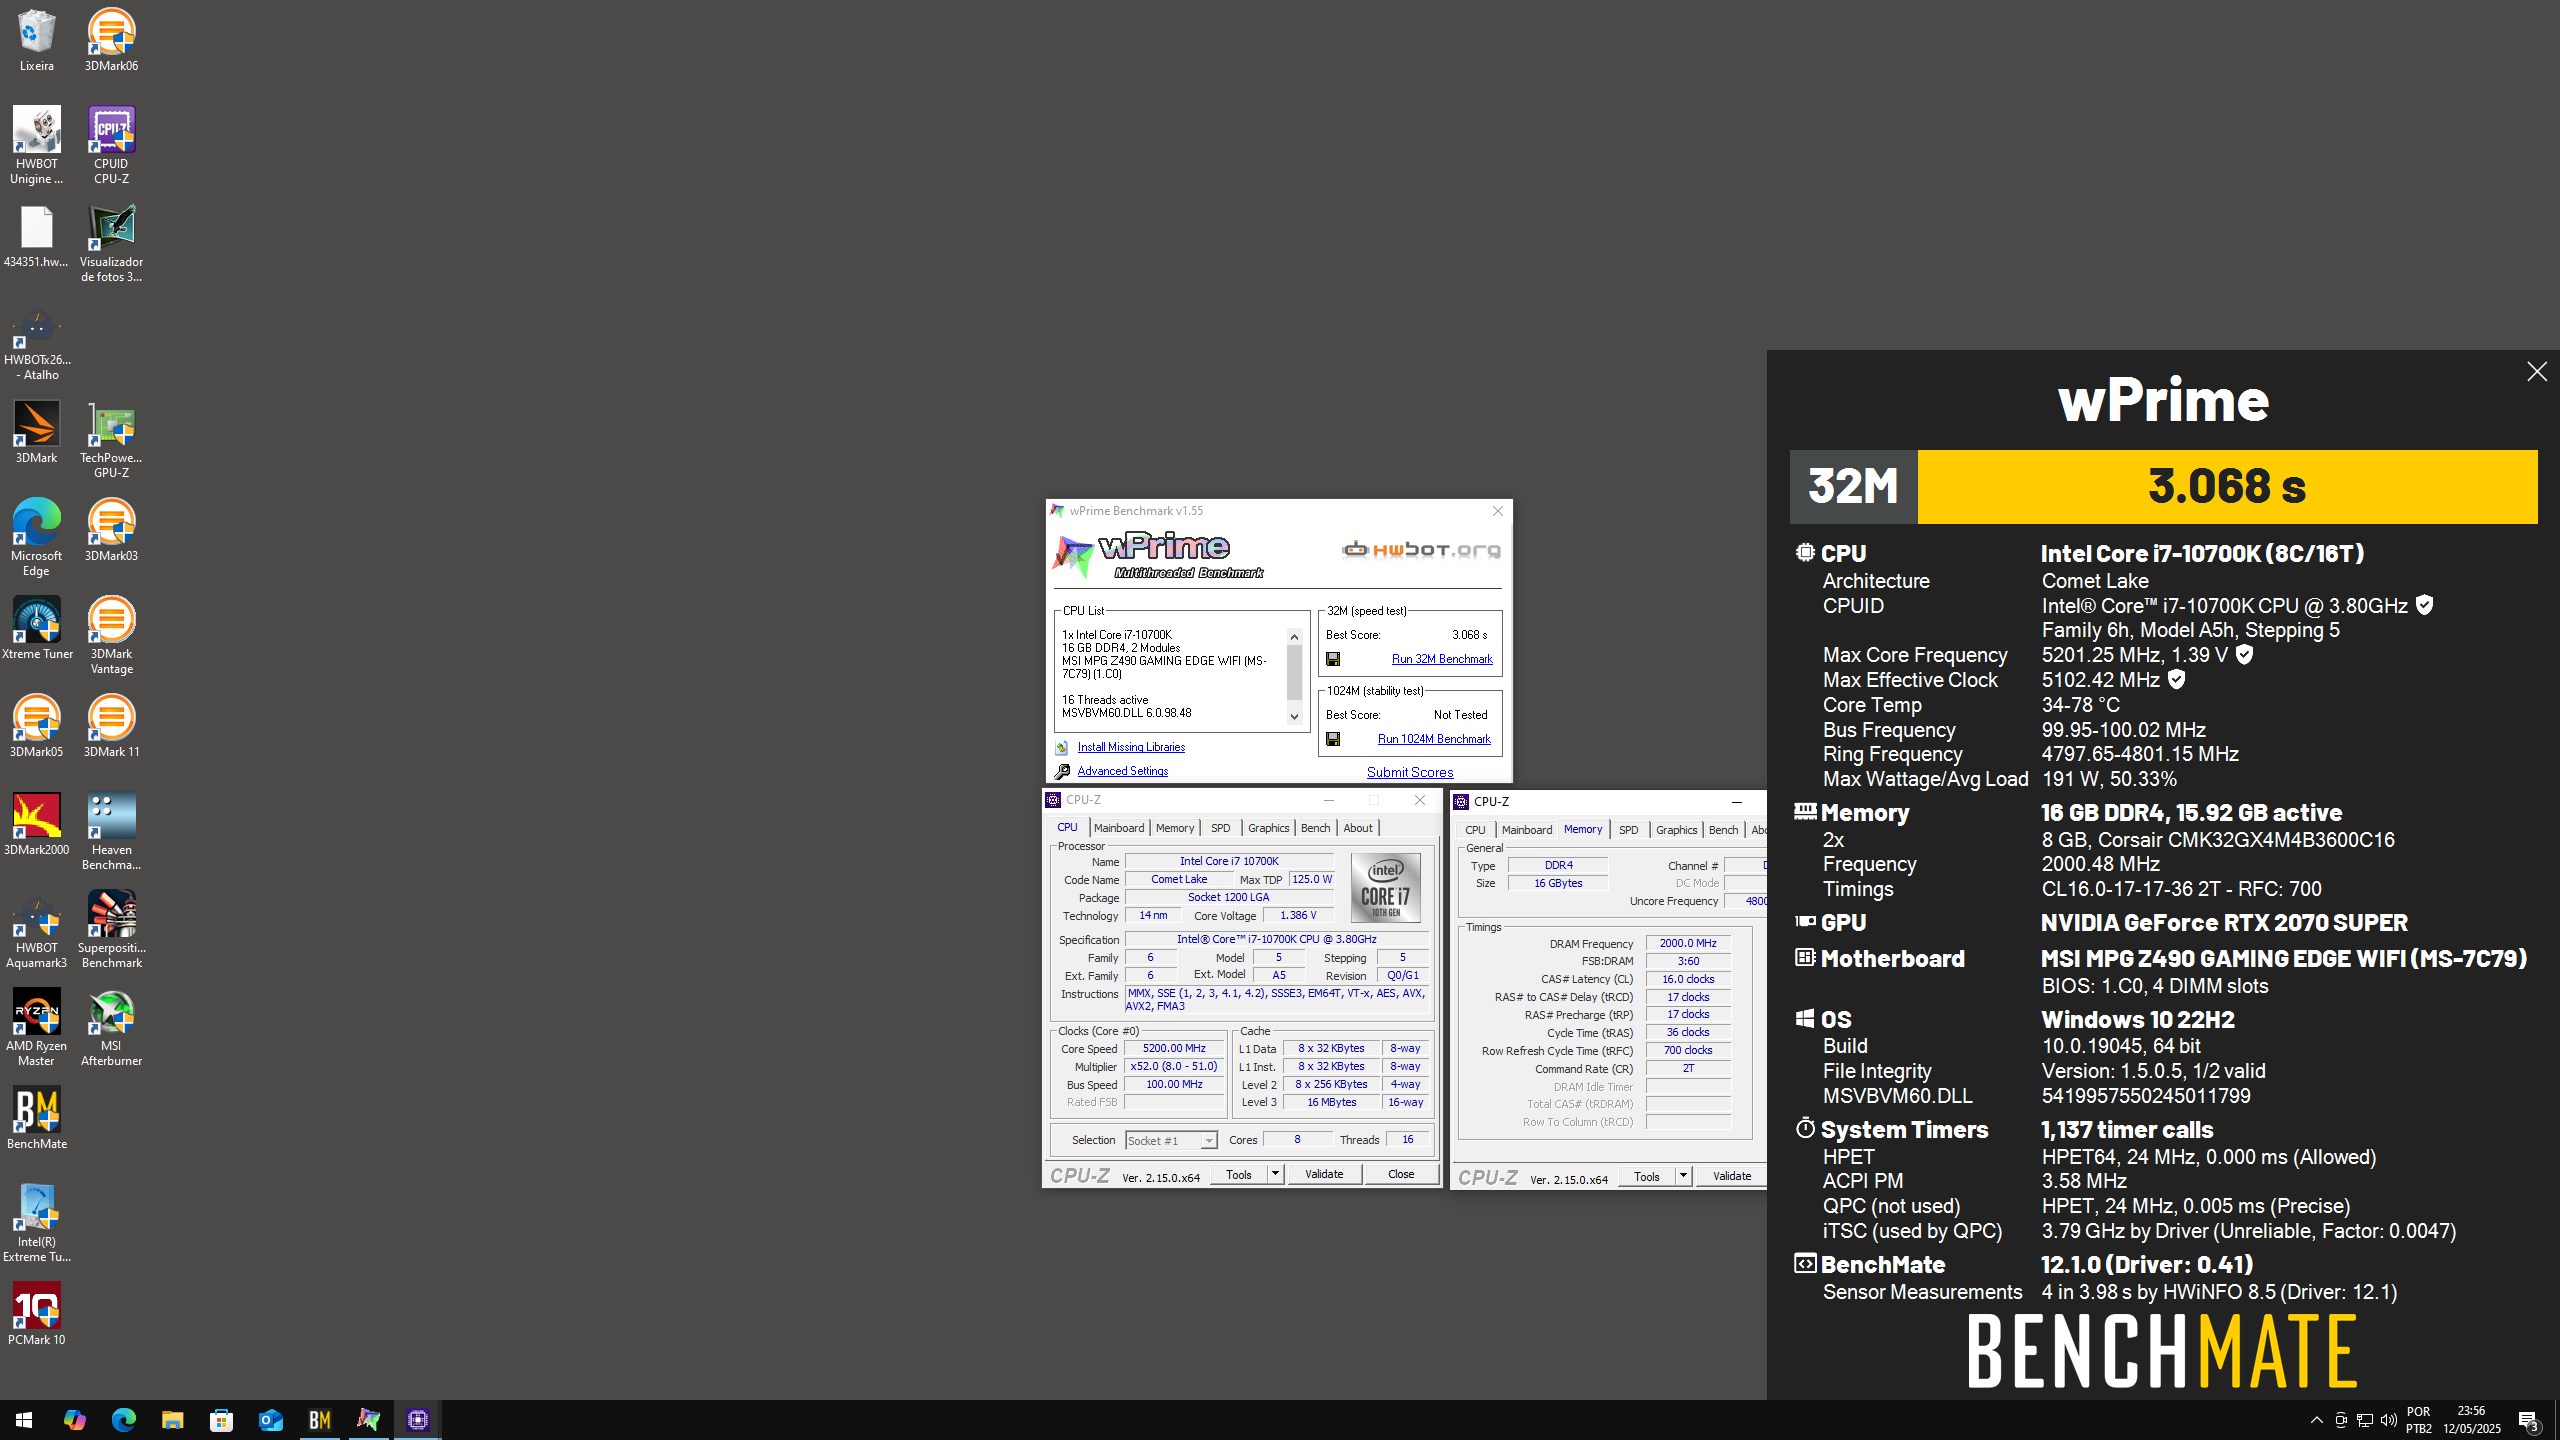Launch the 3DMark03 desktop shortcut
The height and width of the screenshot is (1440, 2560).
tap(111, 530)
